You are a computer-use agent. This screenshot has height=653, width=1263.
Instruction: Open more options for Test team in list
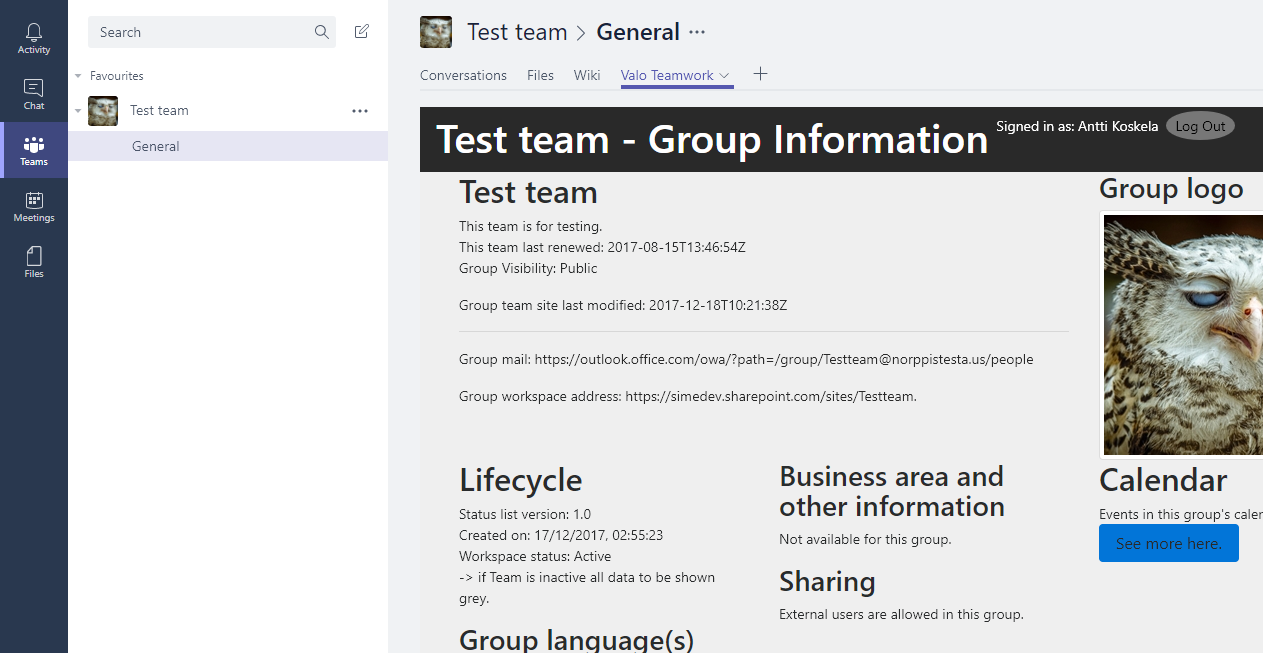(360, 111)
